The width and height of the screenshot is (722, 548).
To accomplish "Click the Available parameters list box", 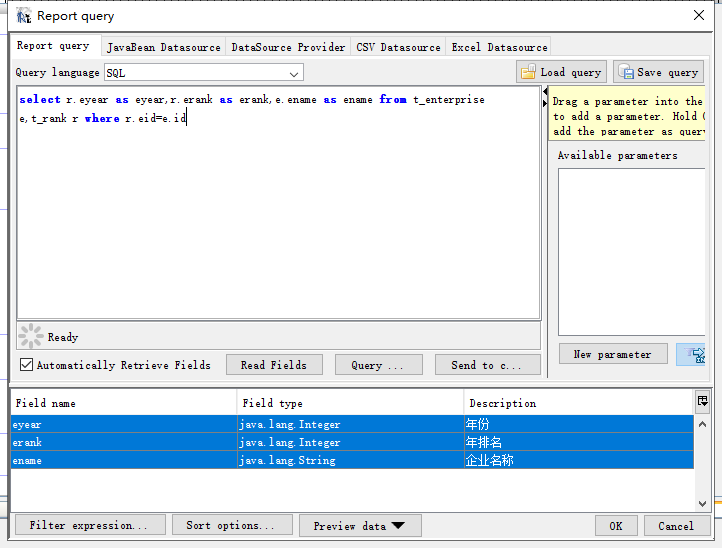I will pos(631,252).
